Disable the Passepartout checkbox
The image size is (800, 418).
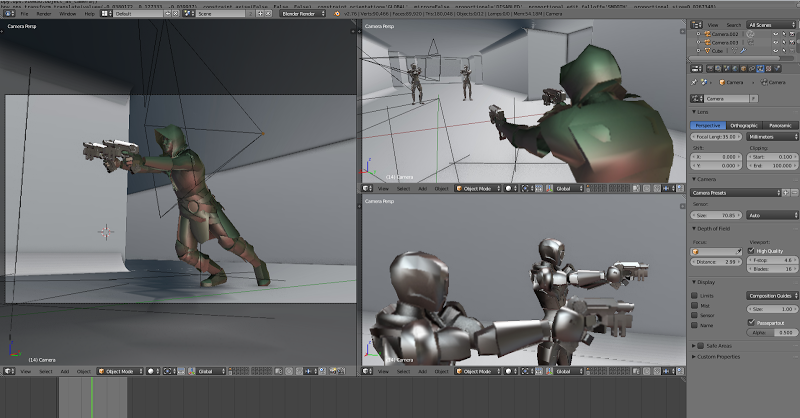[750, 322]
